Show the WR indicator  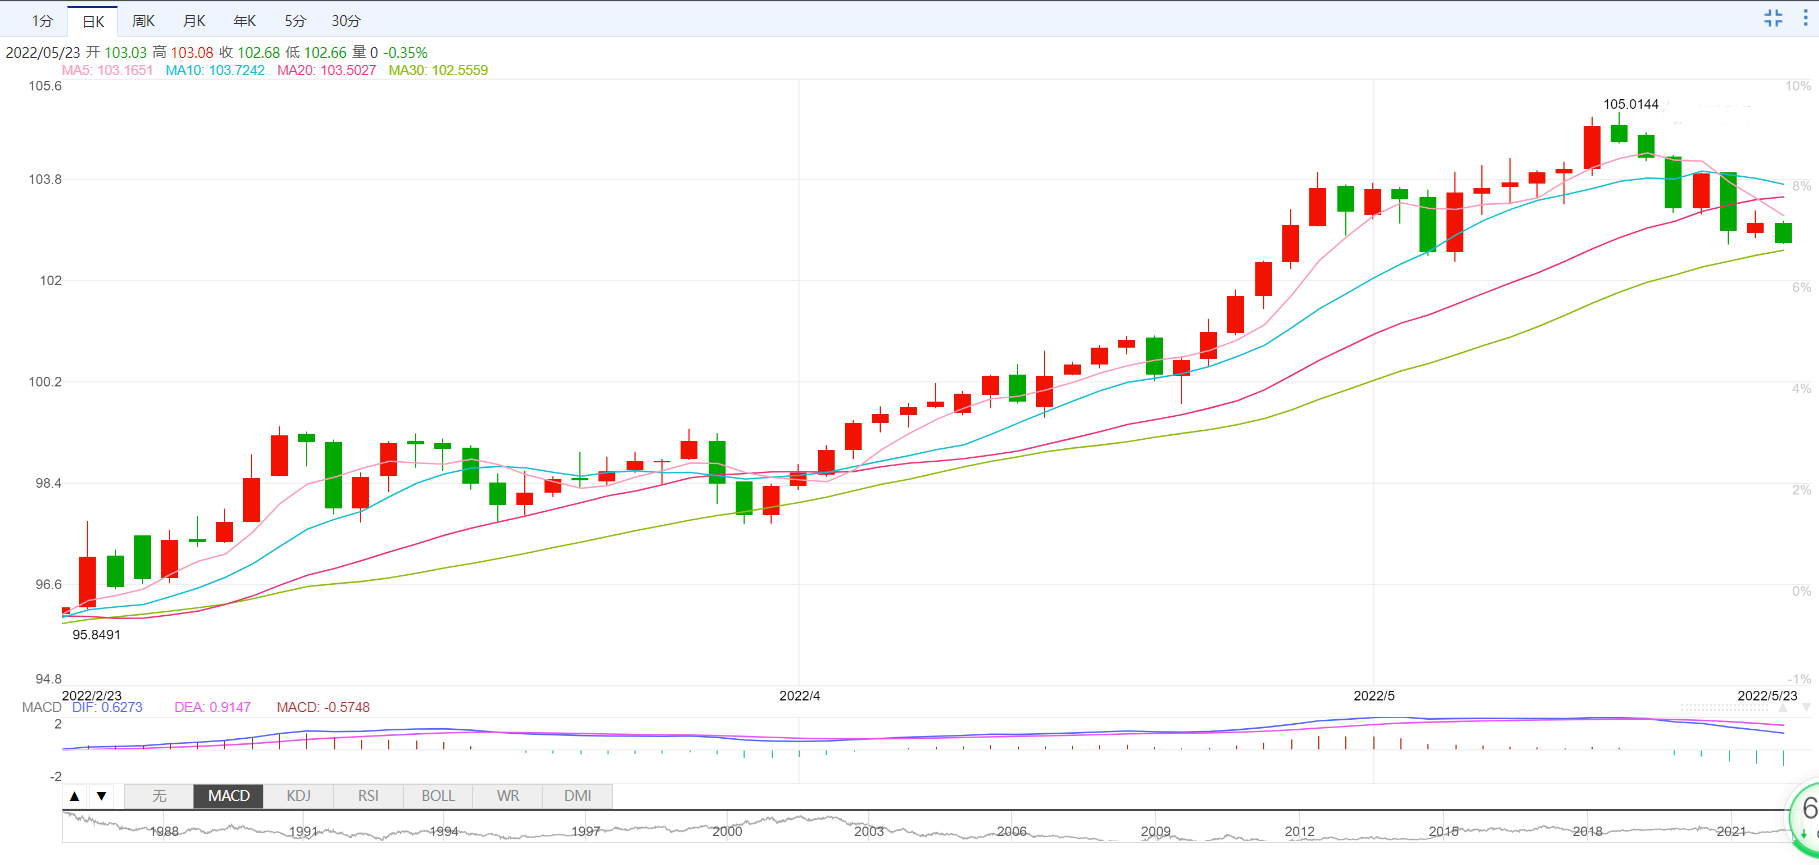tap(508, 796)
